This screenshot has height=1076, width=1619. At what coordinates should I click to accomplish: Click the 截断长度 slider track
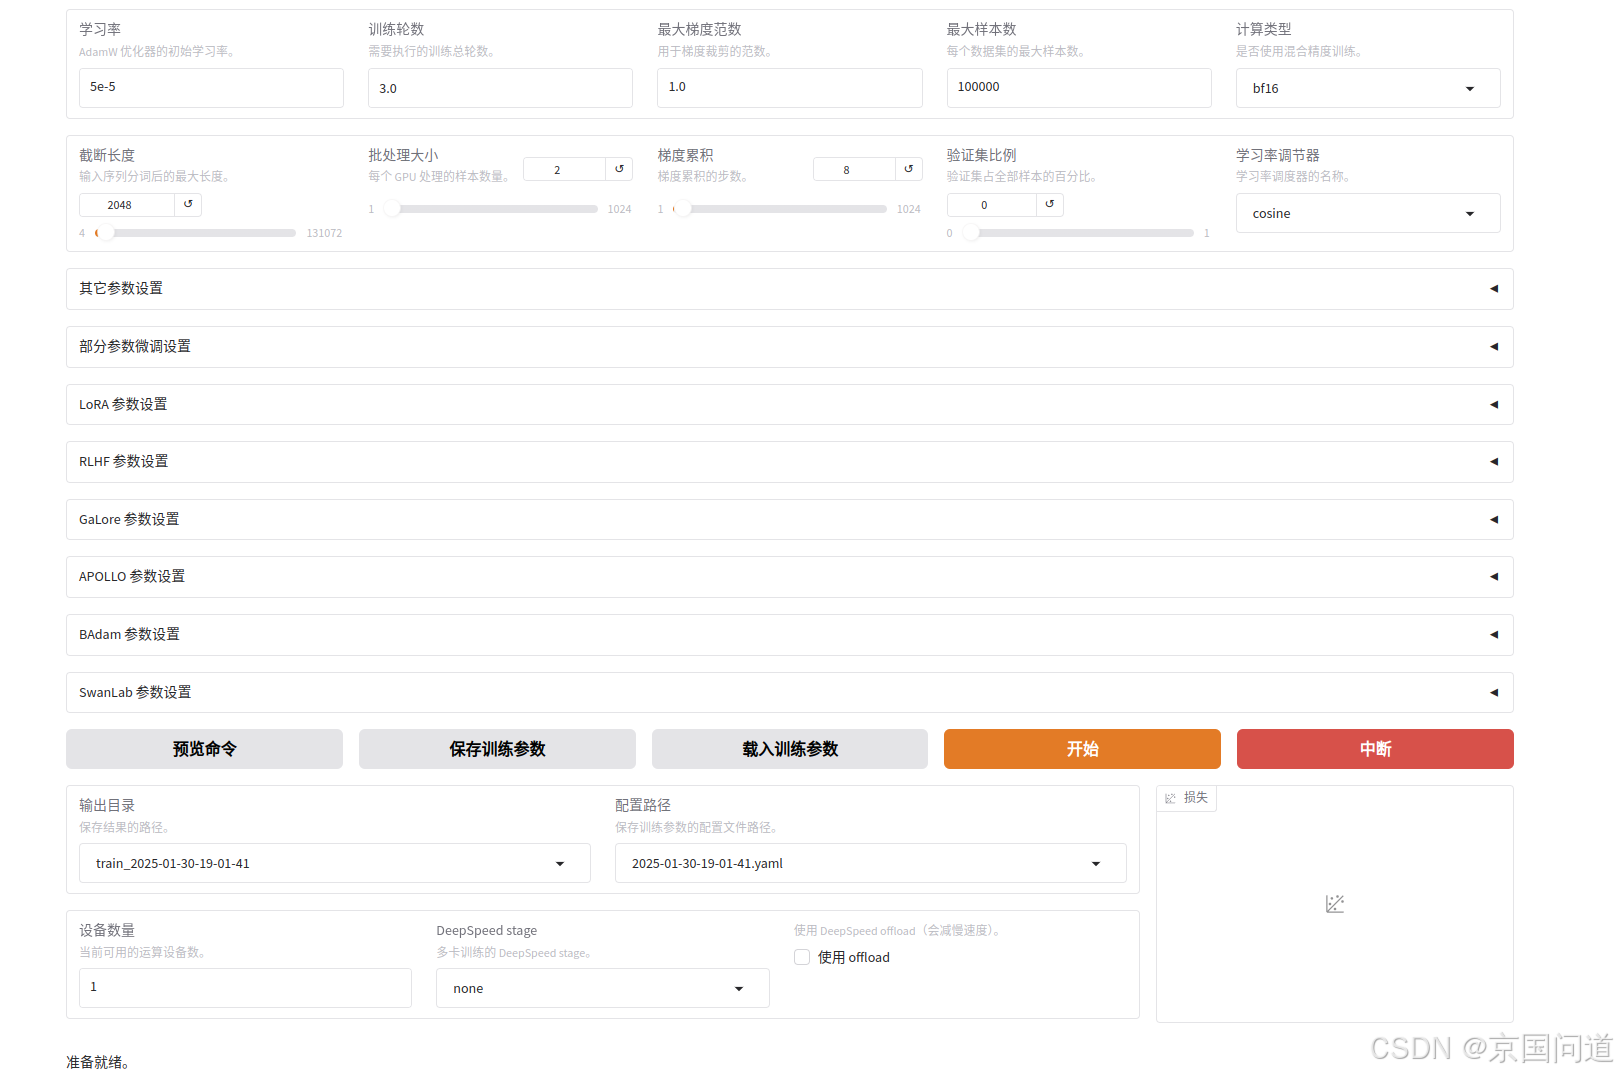[196, 233]
